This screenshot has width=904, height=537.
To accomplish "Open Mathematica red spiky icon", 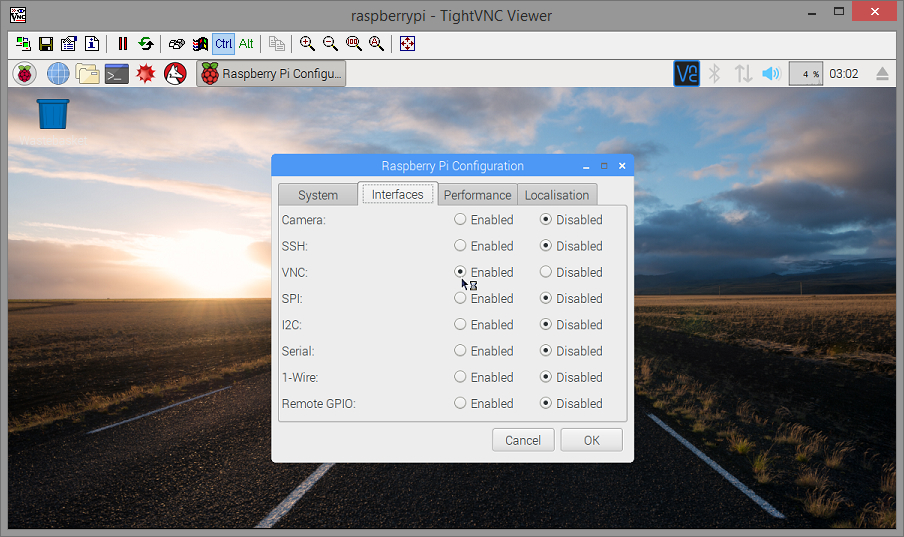I will pos(146,74).
